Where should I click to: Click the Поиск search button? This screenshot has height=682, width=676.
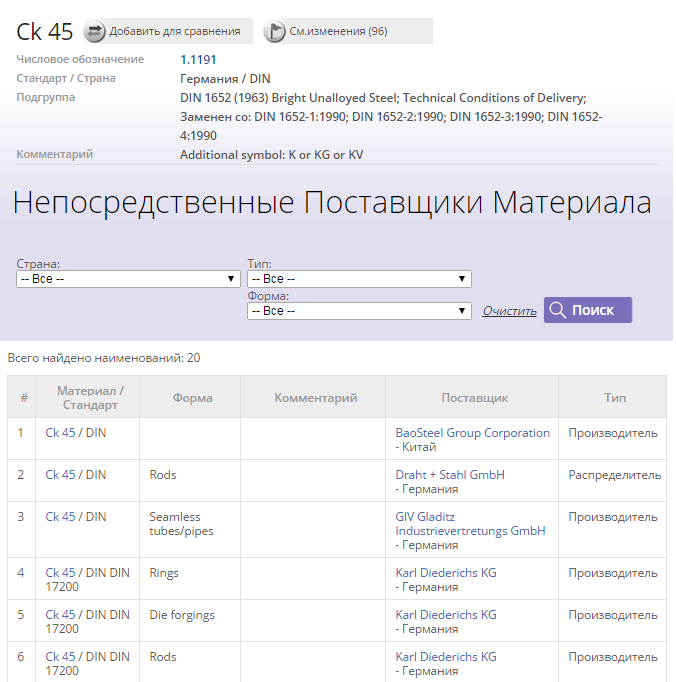pyautogui.click(x=588, y=310)
